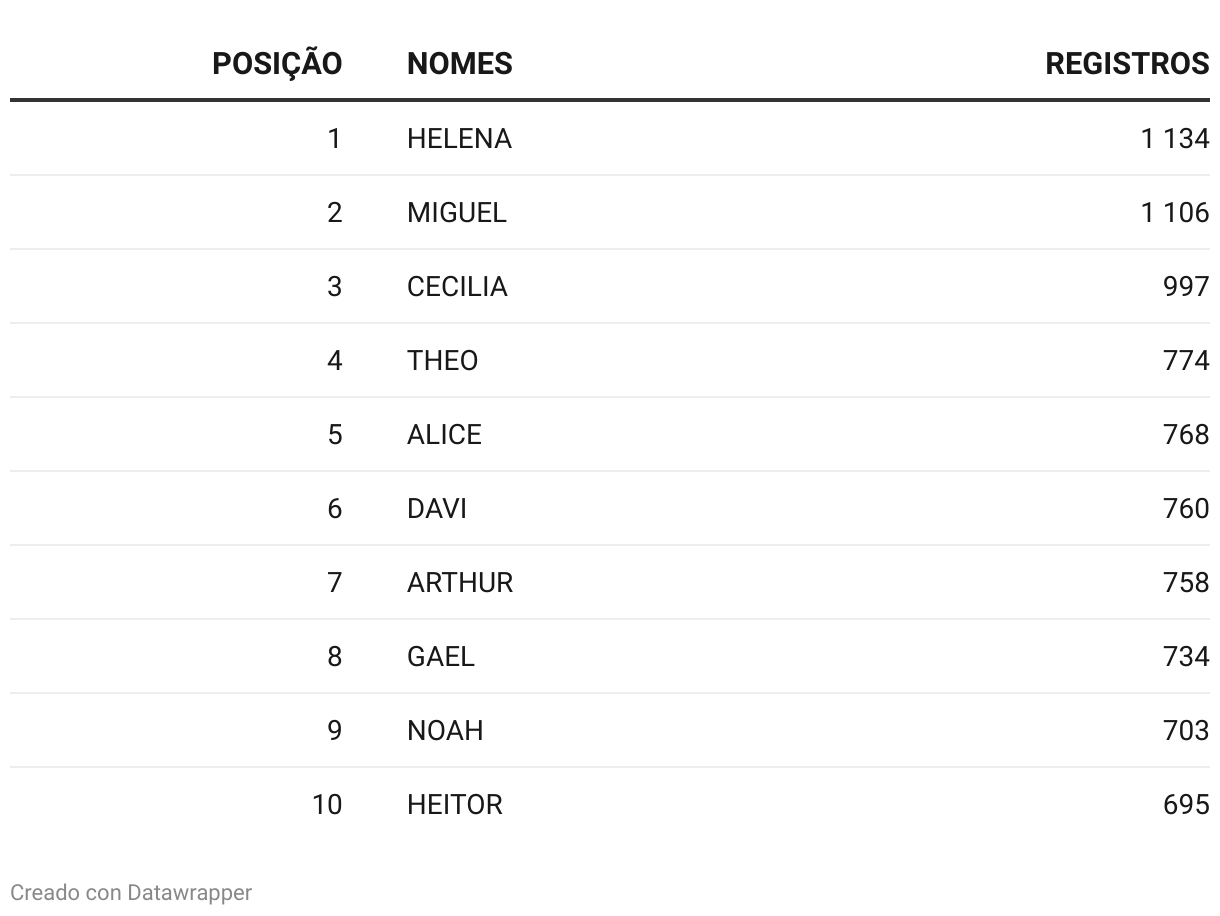Select the name ARTHUR
The height and width of the screenshot is (916, 1220).
(459, 583)
